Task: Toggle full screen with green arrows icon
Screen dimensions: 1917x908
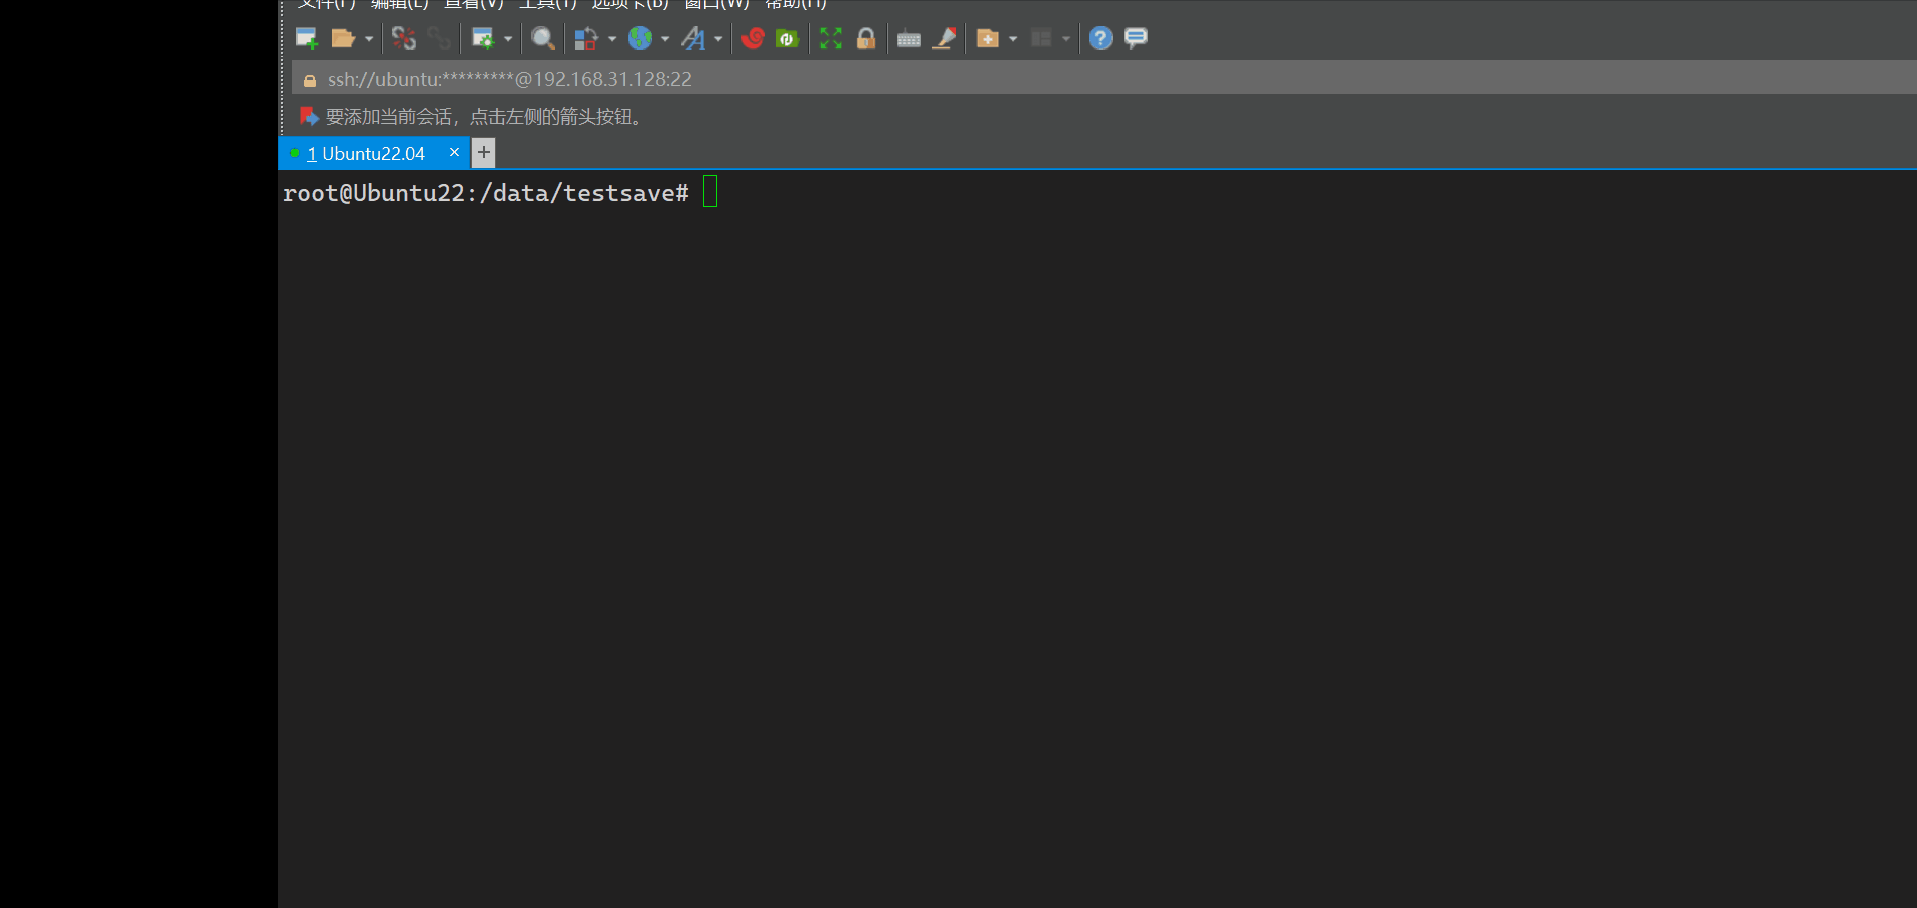Action: pos(831,39)
